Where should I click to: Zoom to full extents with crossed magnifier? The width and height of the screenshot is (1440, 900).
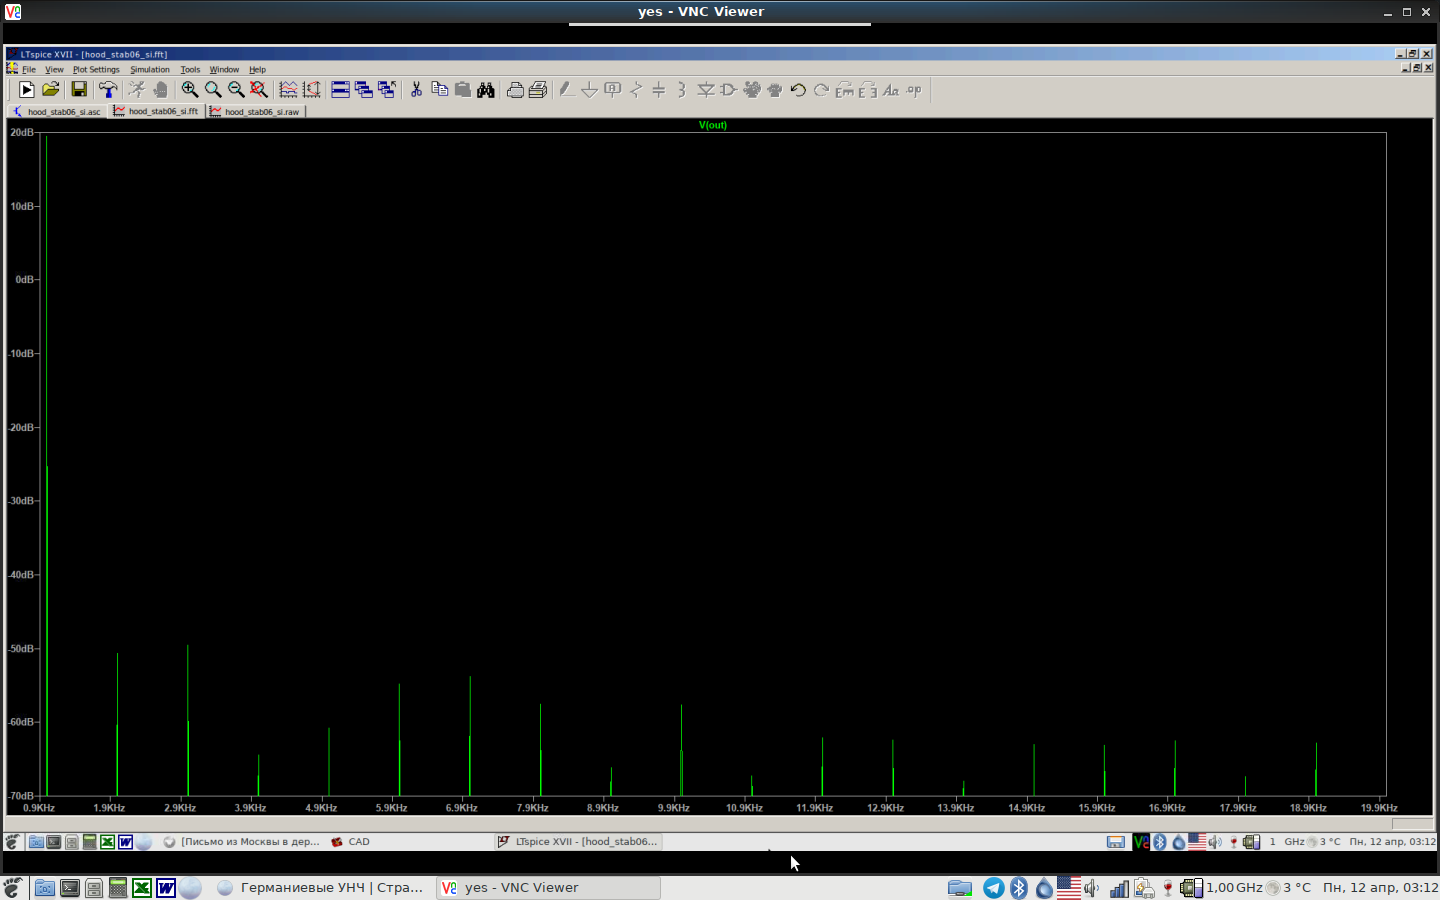point(259,90)
